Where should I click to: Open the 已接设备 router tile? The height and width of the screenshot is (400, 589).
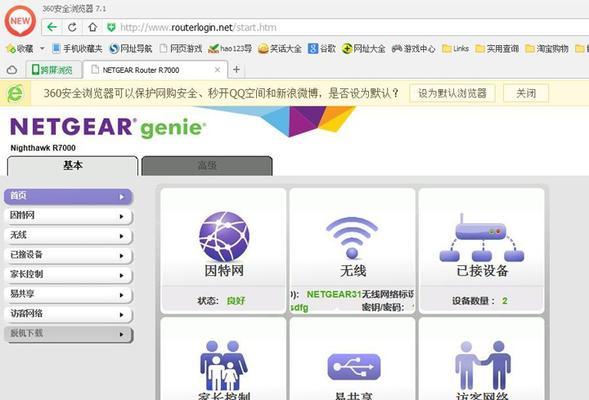(482, 251)
